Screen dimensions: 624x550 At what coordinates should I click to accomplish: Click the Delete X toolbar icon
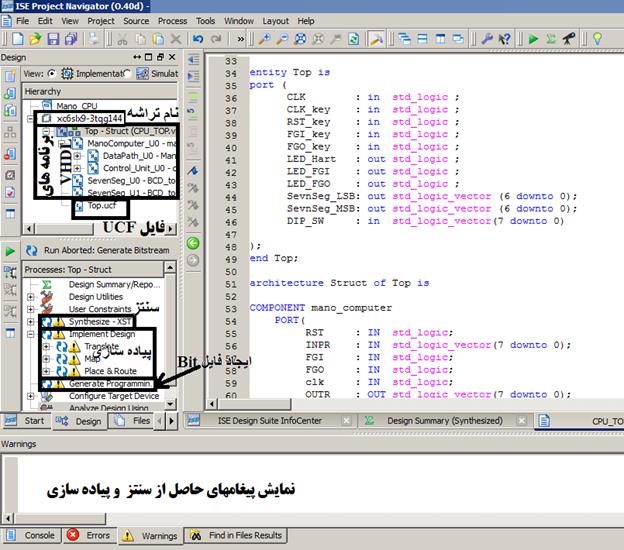pyautogui.click(x=176, y=39)
